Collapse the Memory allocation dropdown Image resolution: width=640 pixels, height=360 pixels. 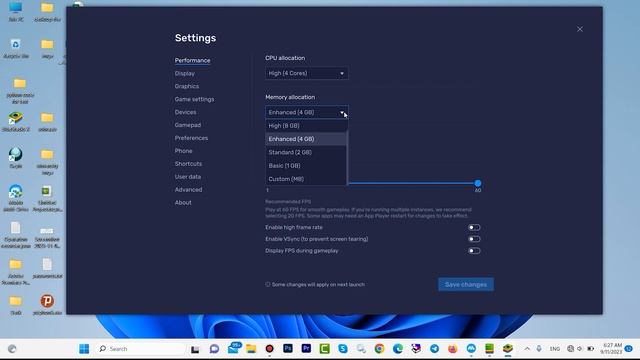point(307,112)
